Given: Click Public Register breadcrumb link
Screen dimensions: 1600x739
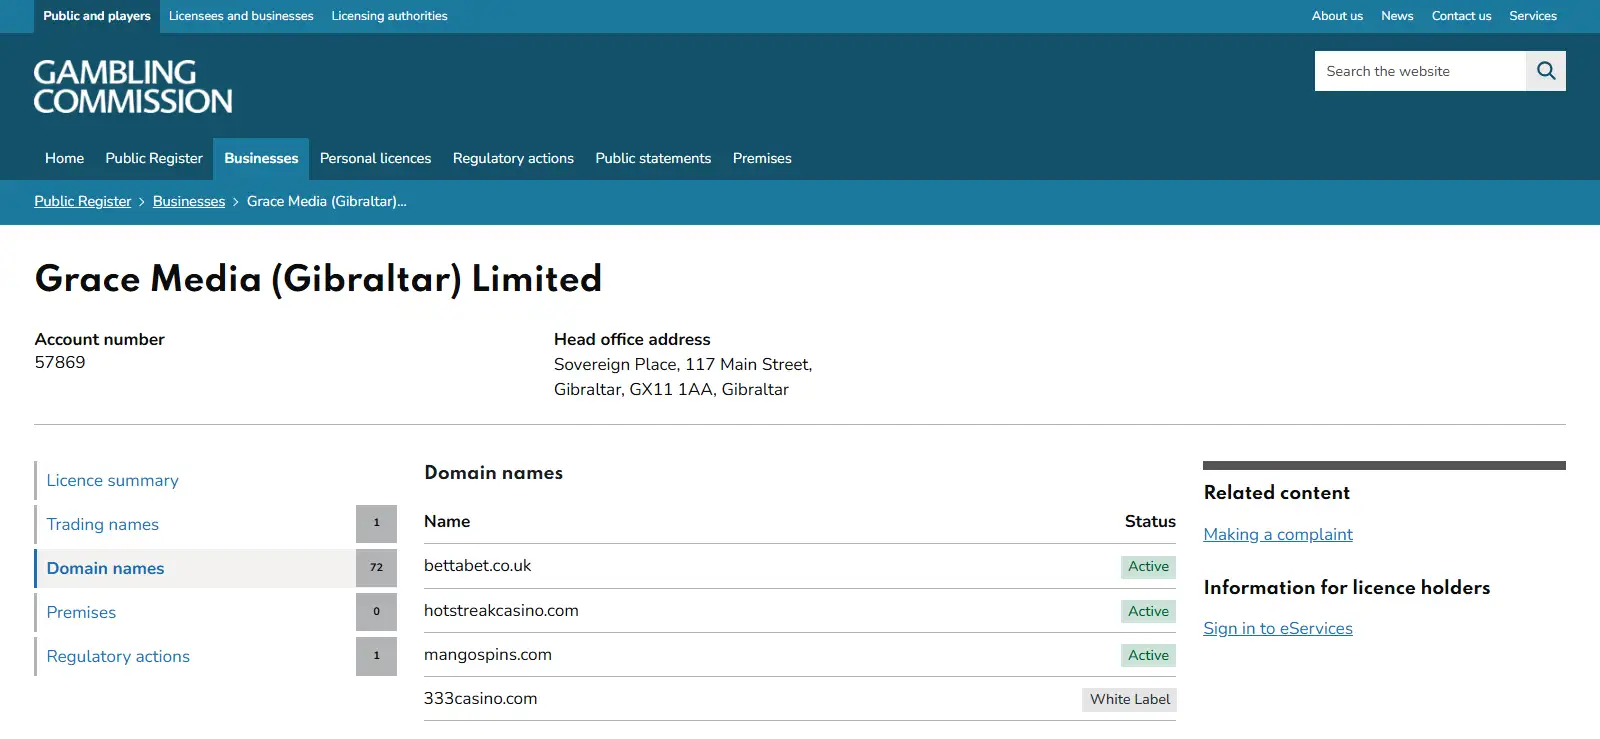Looking at the screenshot, I should [83, 201].
